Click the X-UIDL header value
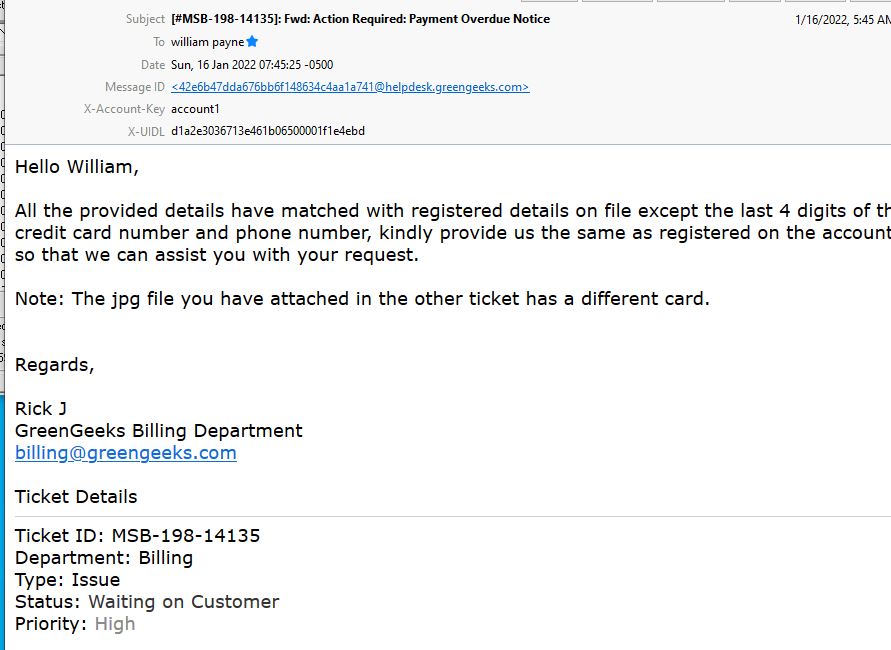The height and width of the screenshot is (650, 891). coord(268,131)
